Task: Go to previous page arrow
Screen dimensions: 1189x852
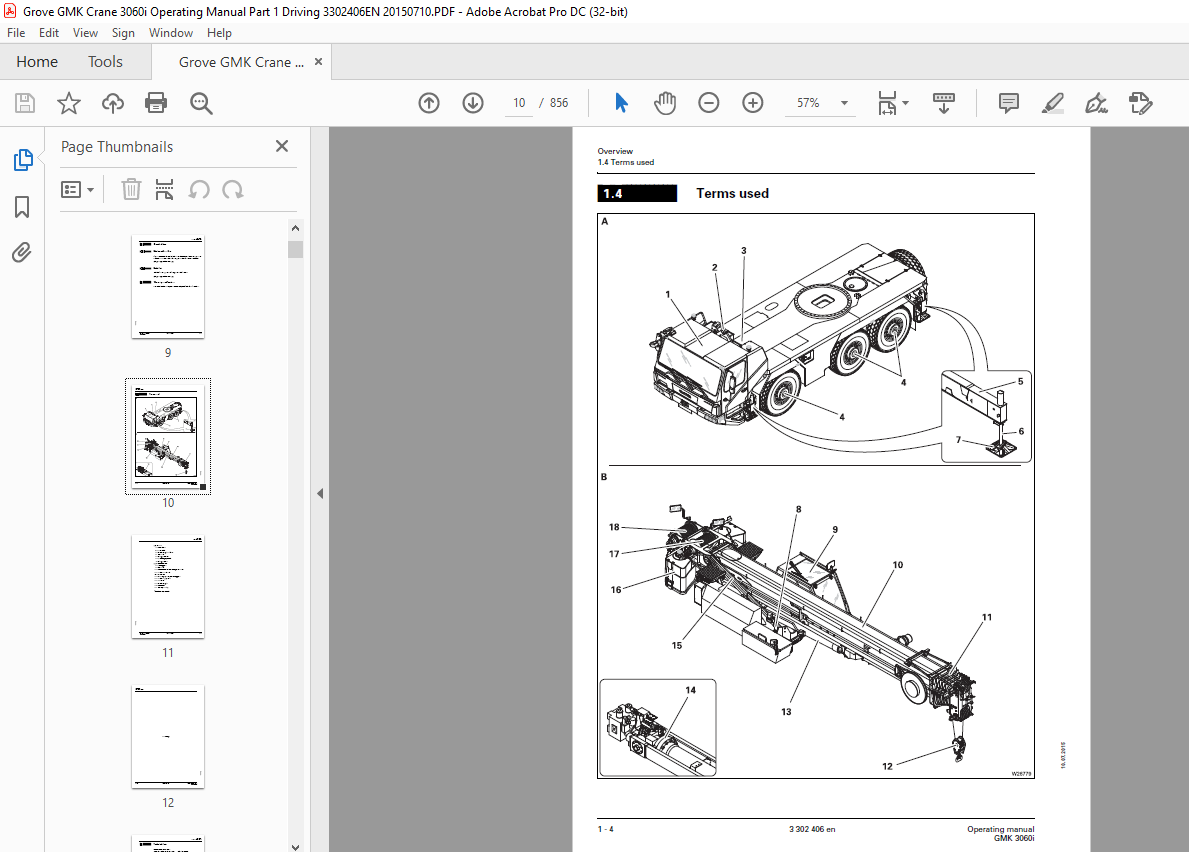Action: pyautogui.click(x=429, y=102)
